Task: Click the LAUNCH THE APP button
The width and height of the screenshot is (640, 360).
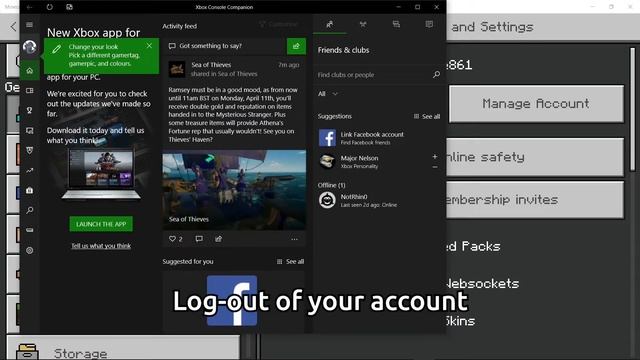Action: click(x=101, y=224)
